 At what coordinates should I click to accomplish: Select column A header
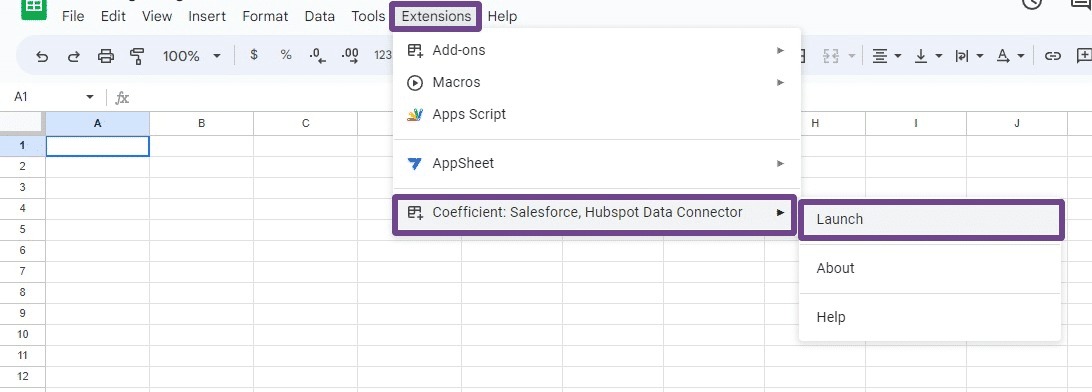point(98,123)
